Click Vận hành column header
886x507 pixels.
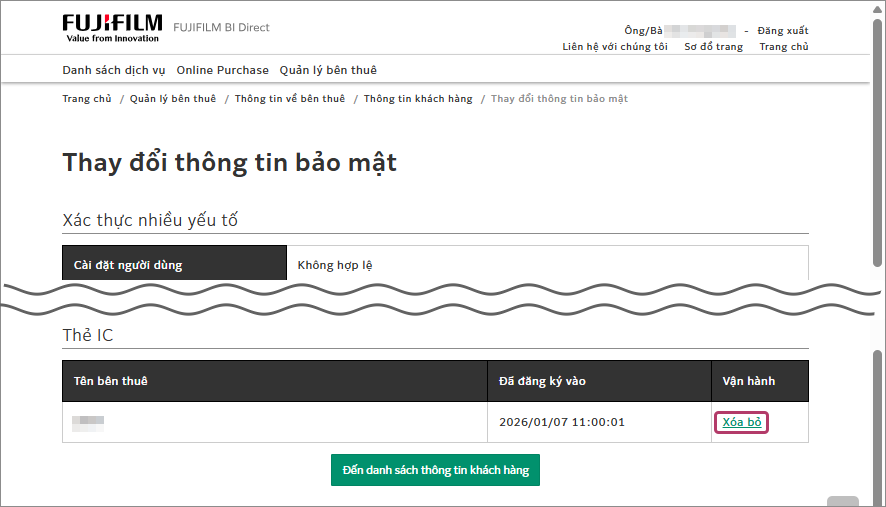(x=760, y=381)
